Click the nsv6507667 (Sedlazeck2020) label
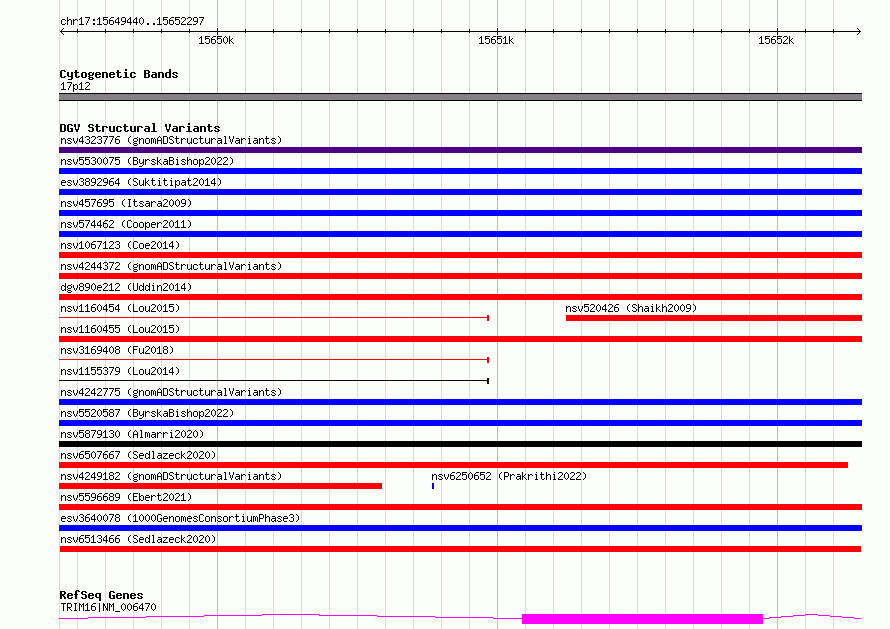Screen dimensions: 890x629 pyautogui.click(x=138, y=455)
